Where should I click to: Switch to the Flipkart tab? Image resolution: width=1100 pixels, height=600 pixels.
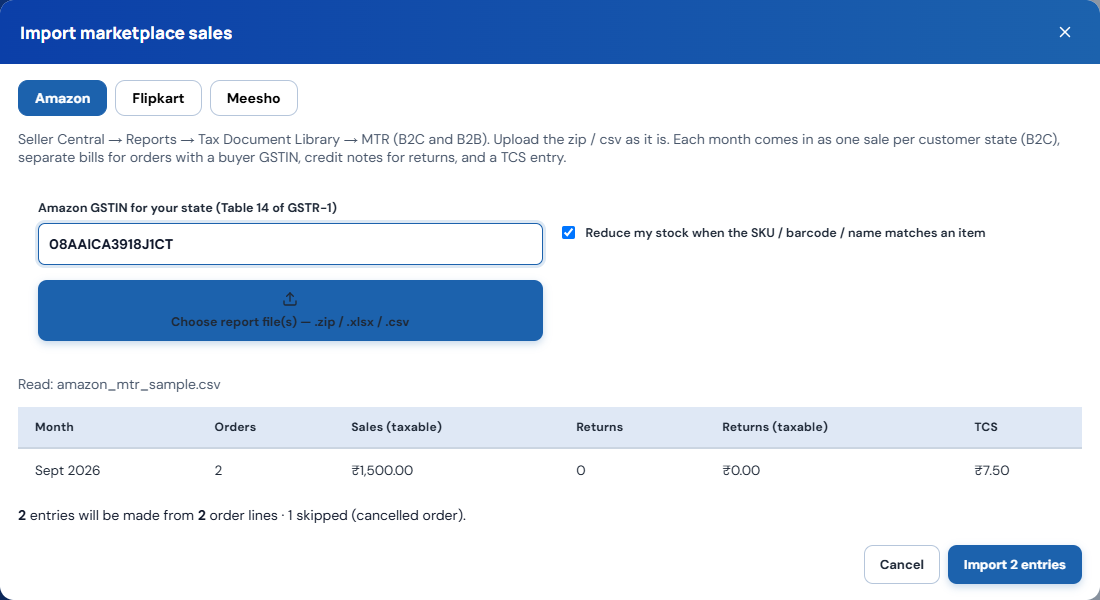tap(158, 98)
